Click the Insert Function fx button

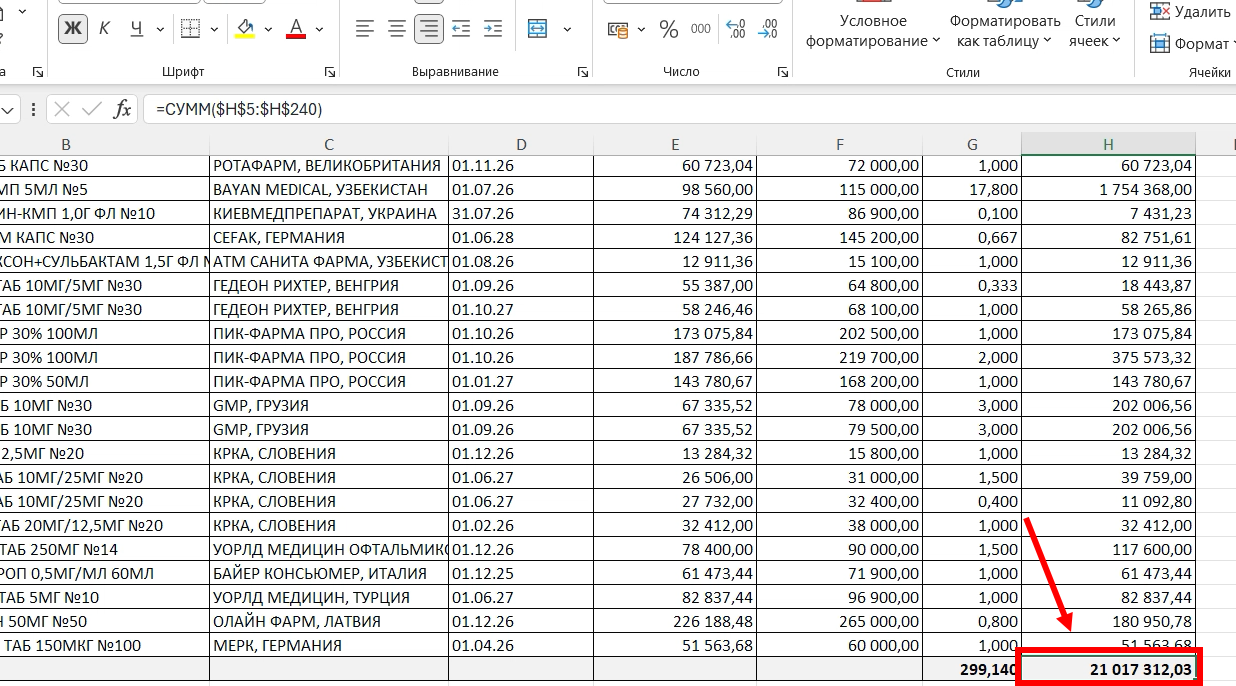[122, 109]
